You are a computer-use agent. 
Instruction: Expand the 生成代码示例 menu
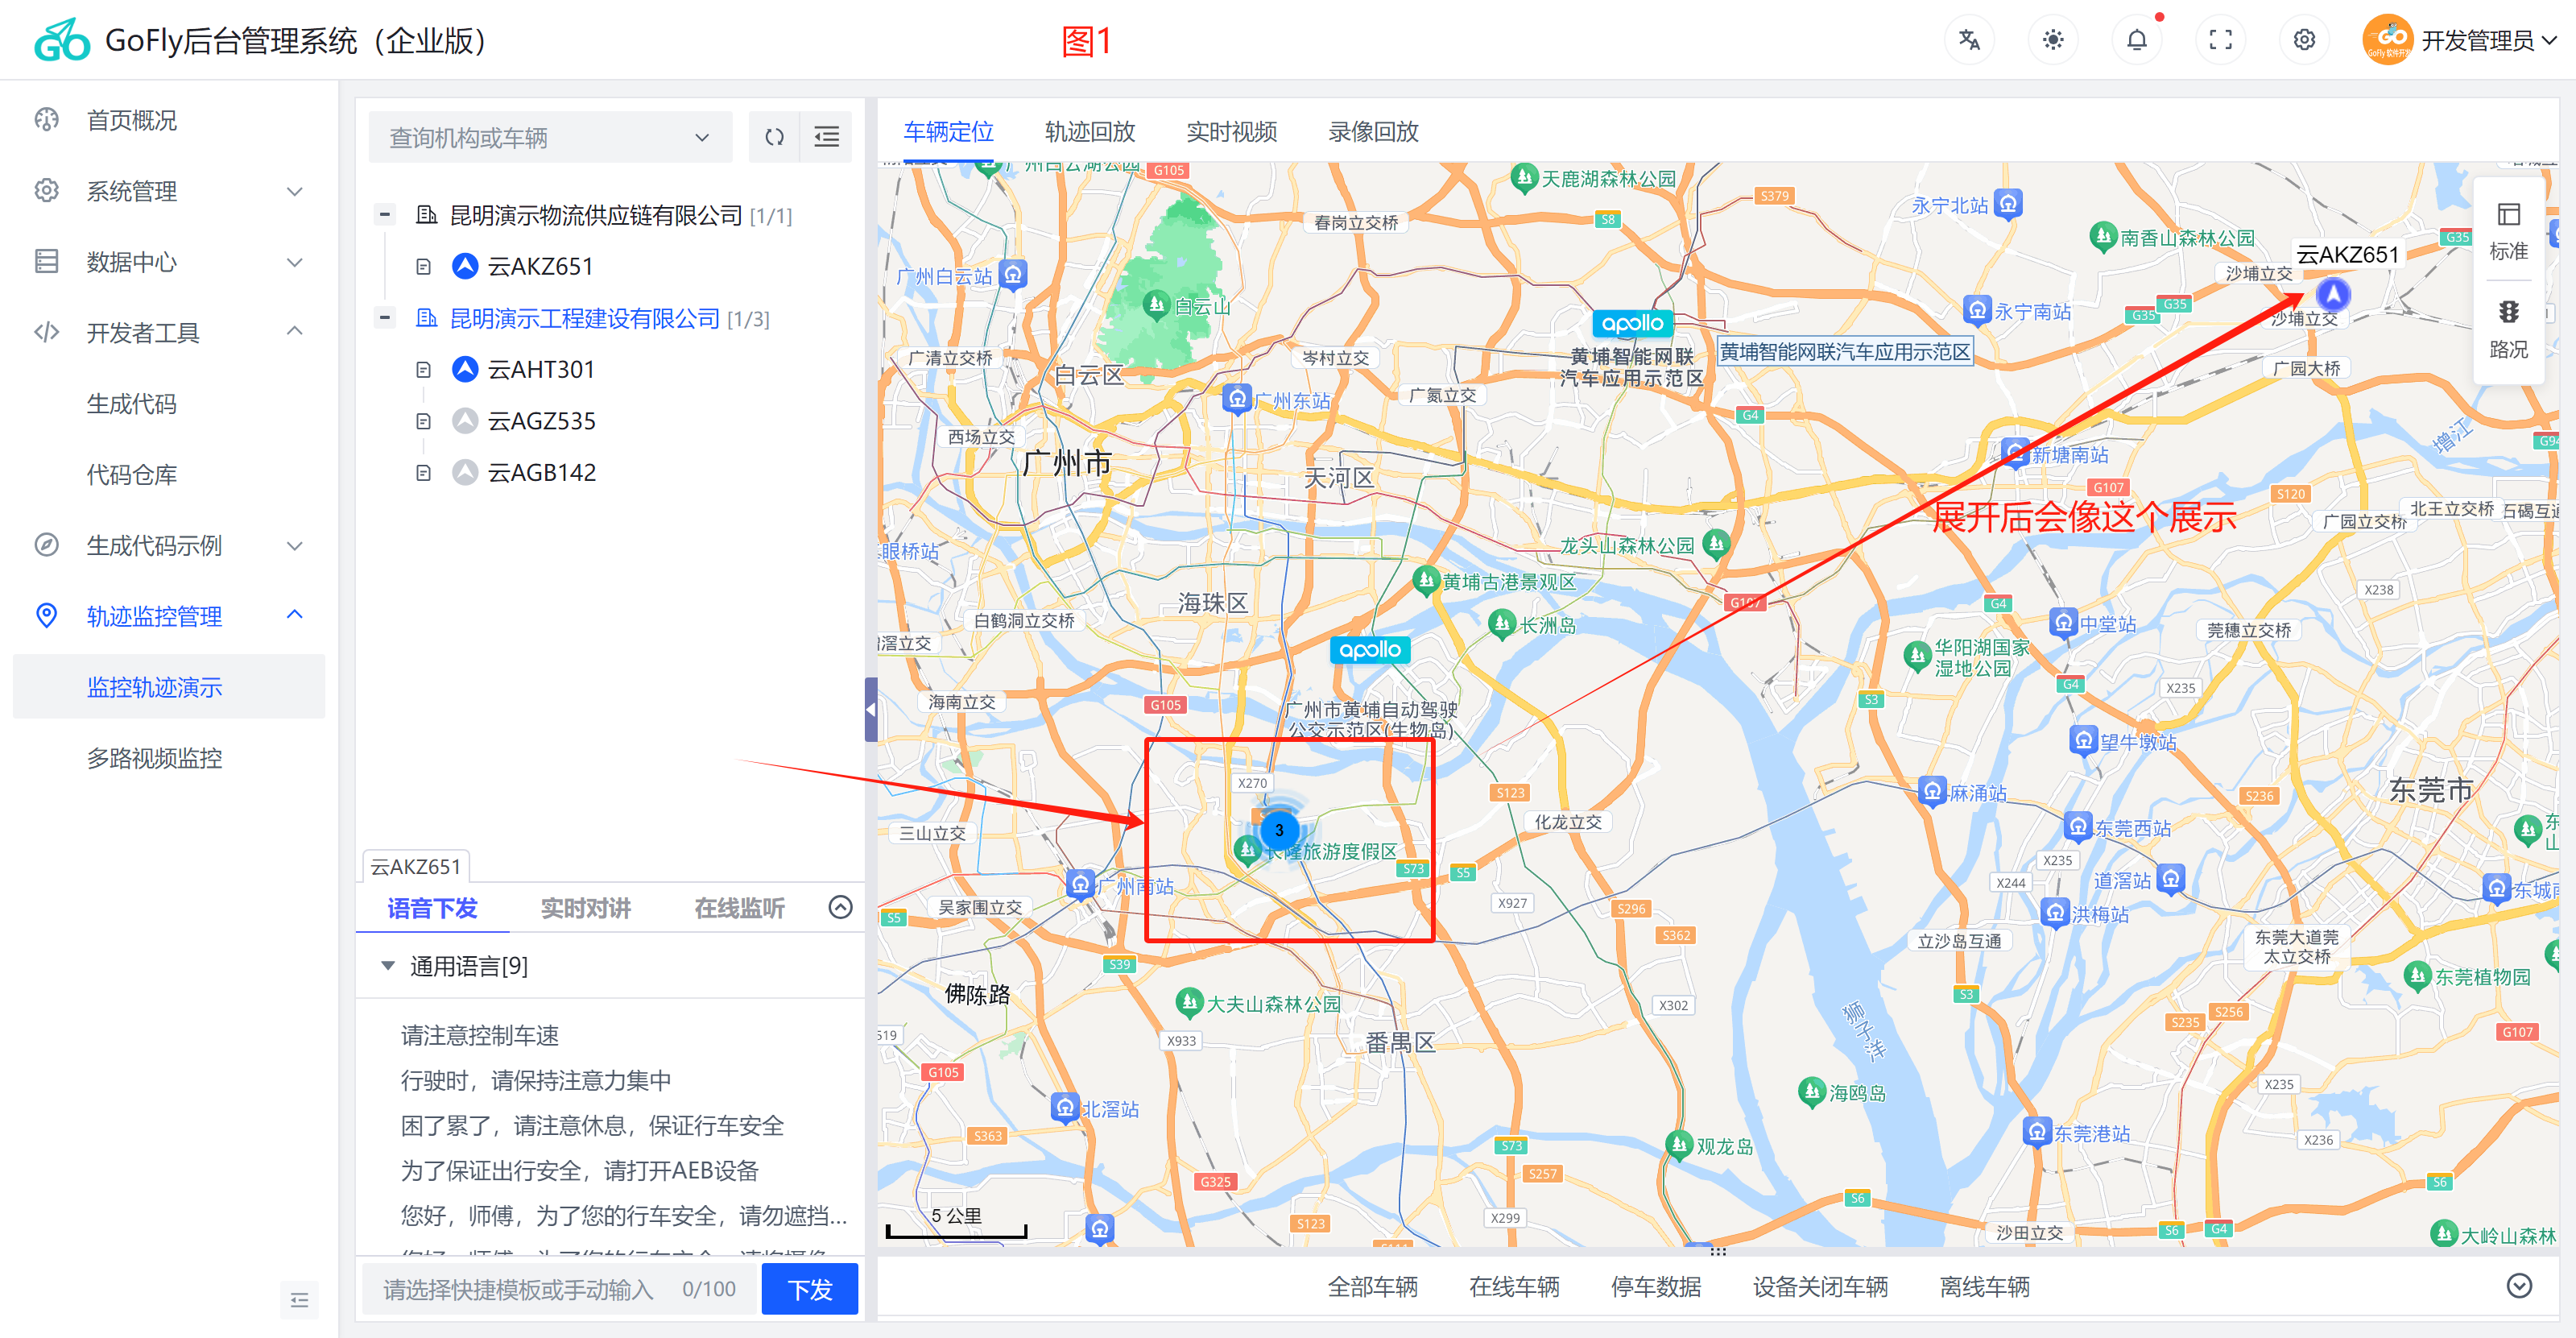pyautogui.click(x=168, y=545)
